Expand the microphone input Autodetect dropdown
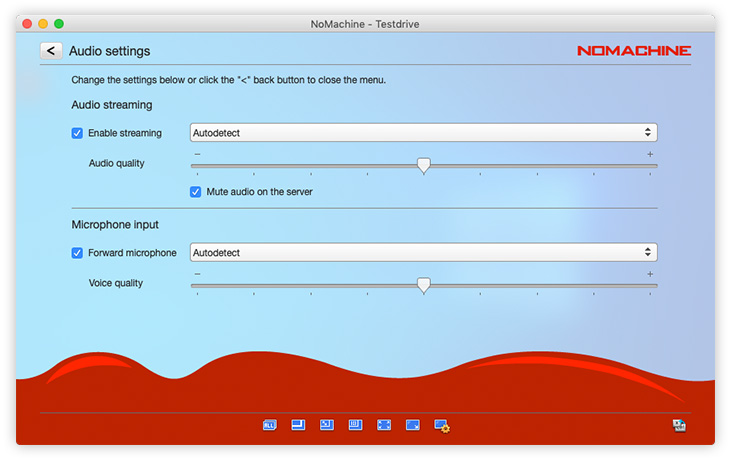730x458 pixels. coord(423,253)
